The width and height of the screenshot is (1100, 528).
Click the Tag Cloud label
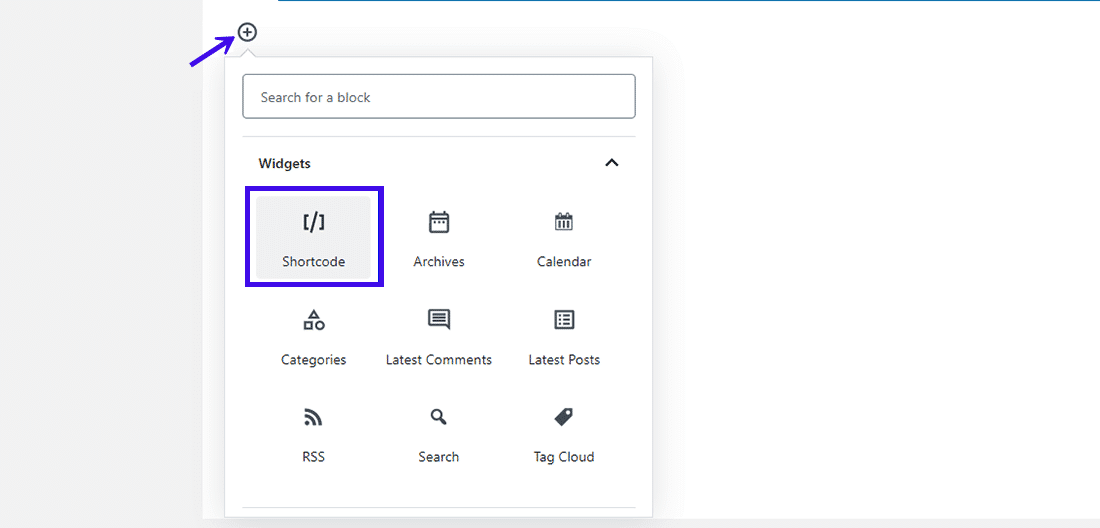click(x=564, y=457)
